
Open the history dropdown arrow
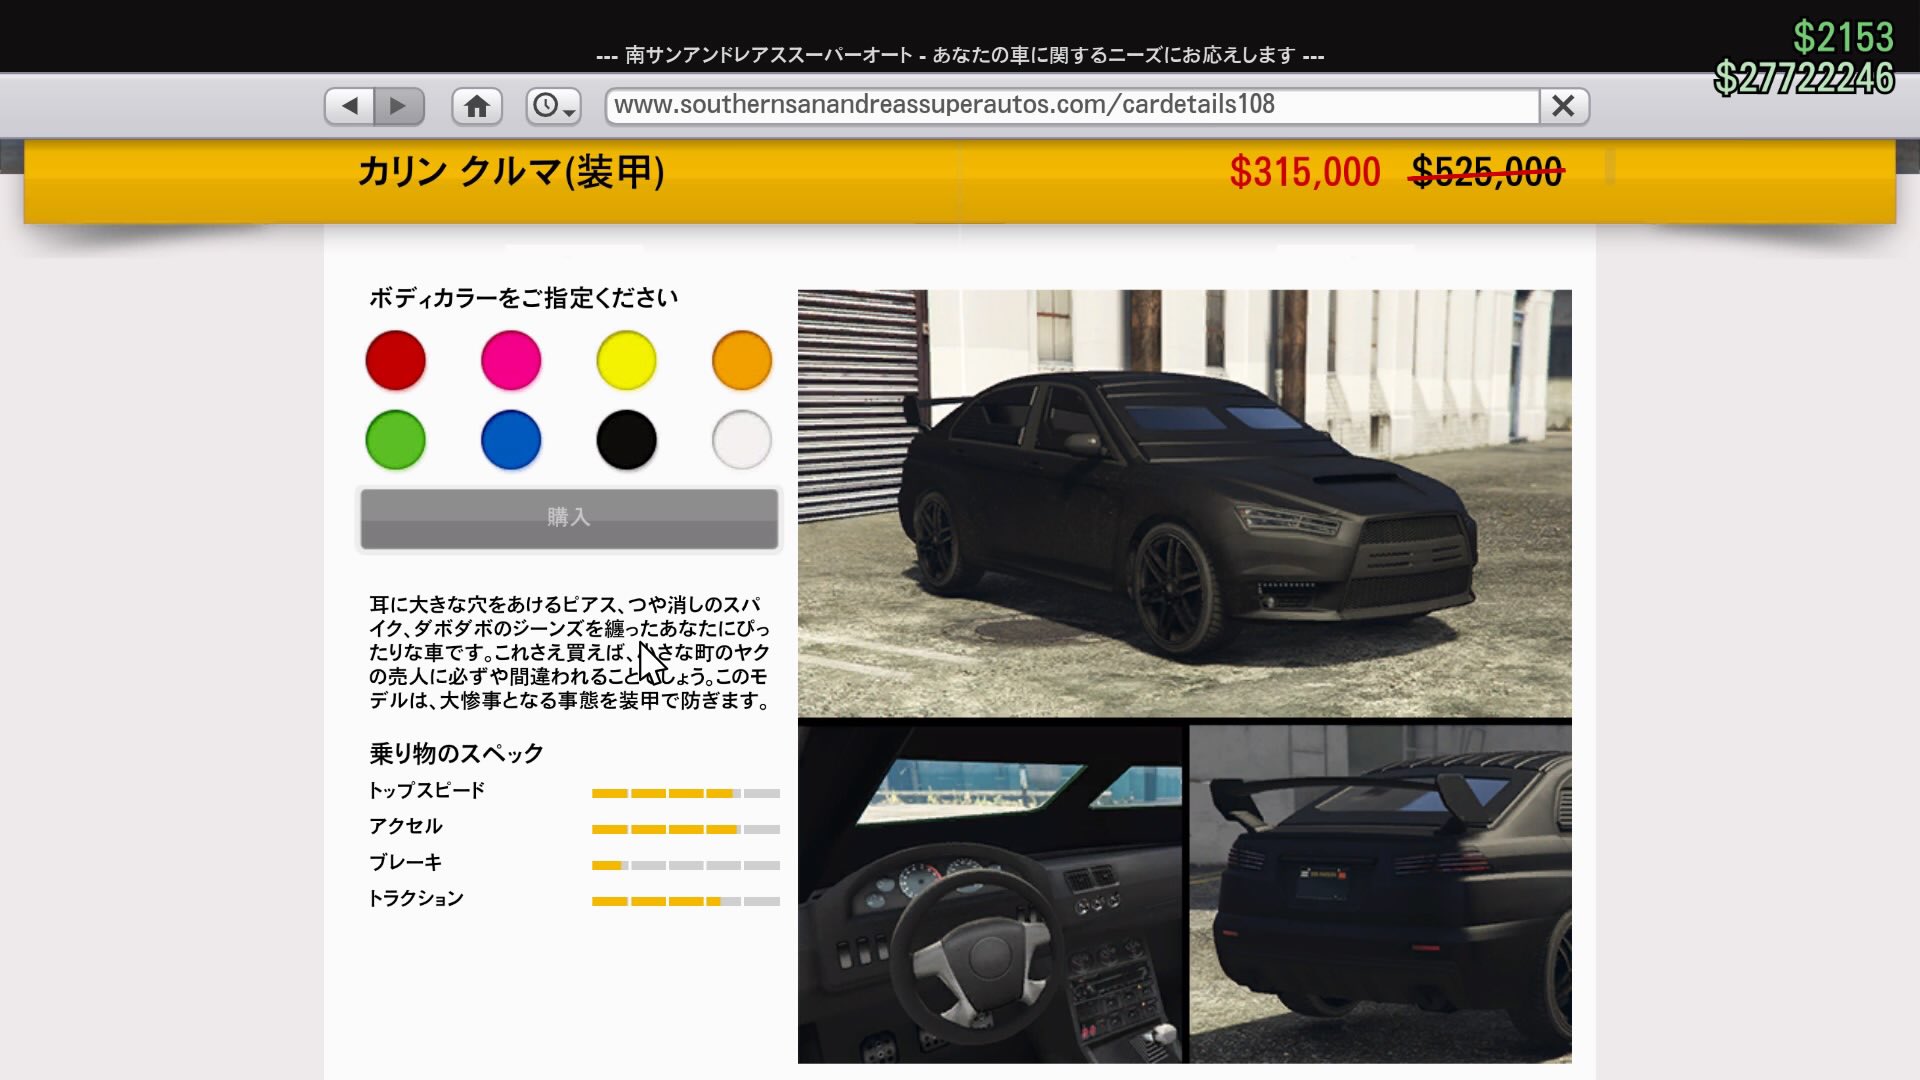tap(570, 112)
